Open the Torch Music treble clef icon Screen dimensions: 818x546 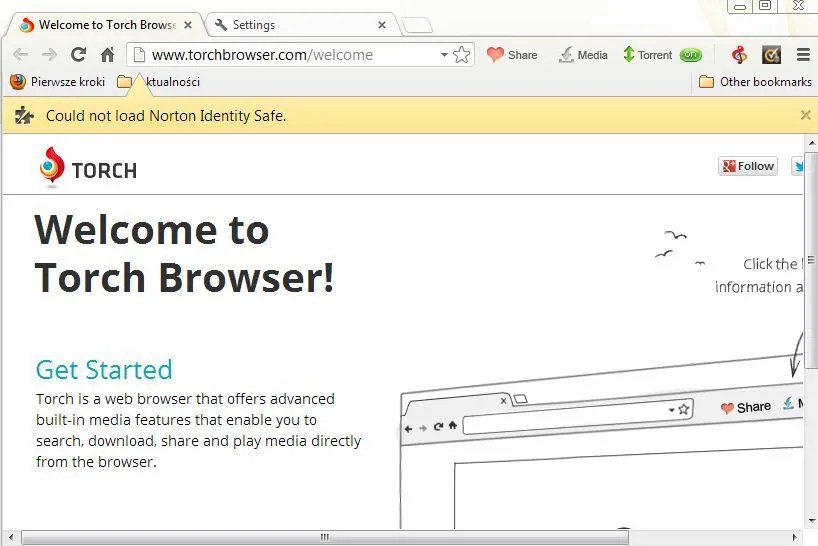pos(739,55)
